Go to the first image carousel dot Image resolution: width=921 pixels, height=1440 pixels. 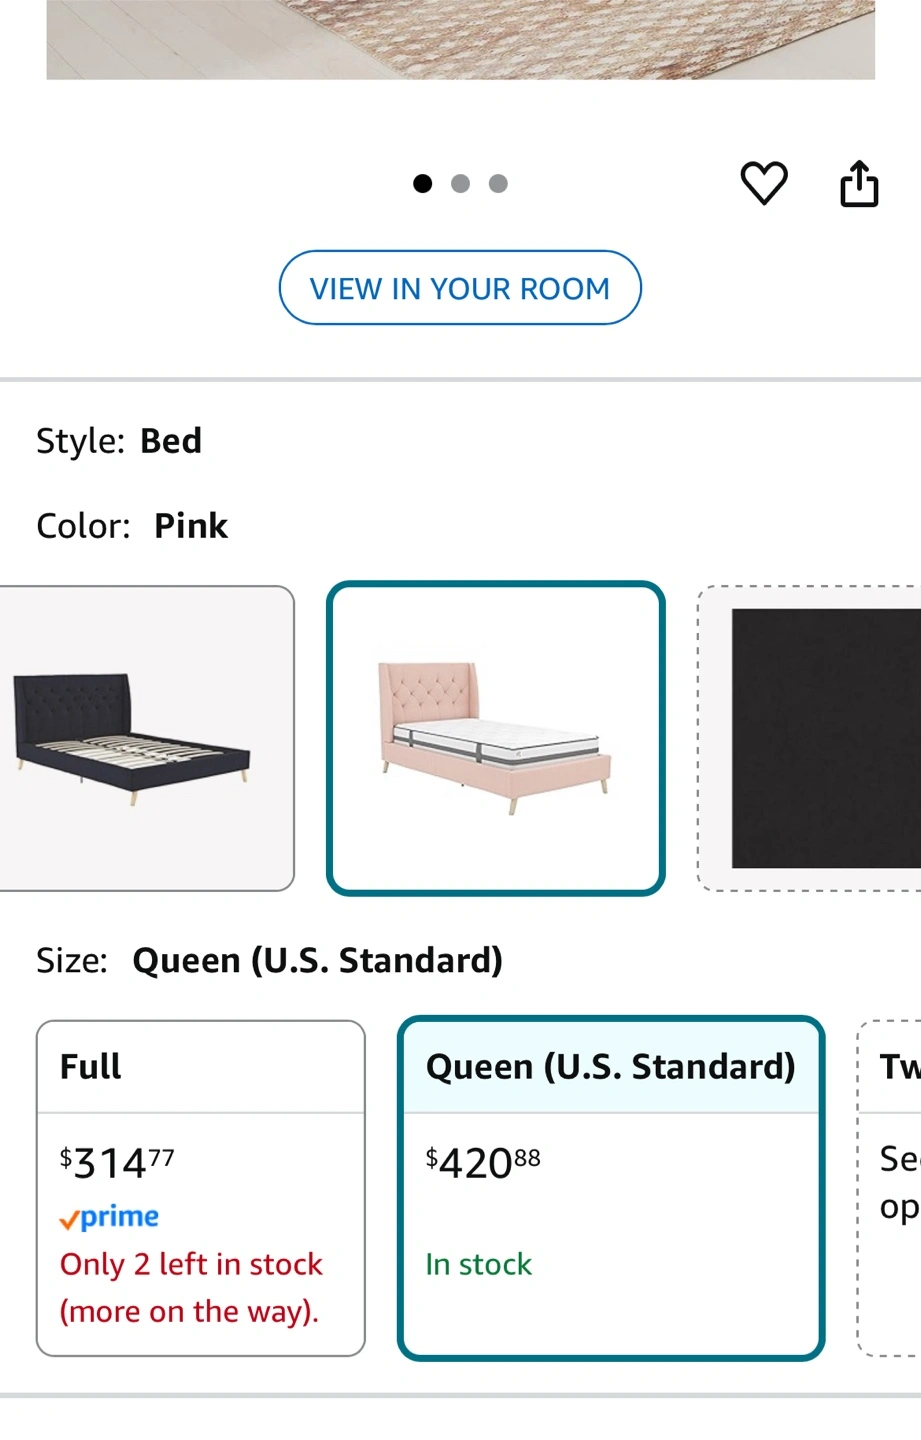coord(423,183)
